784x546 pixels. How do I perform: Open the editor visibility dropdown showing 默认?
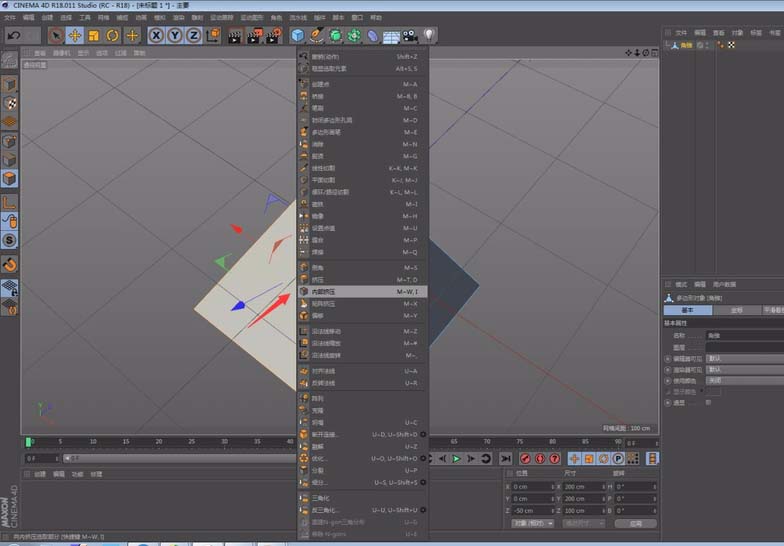(x=744, y=358)
